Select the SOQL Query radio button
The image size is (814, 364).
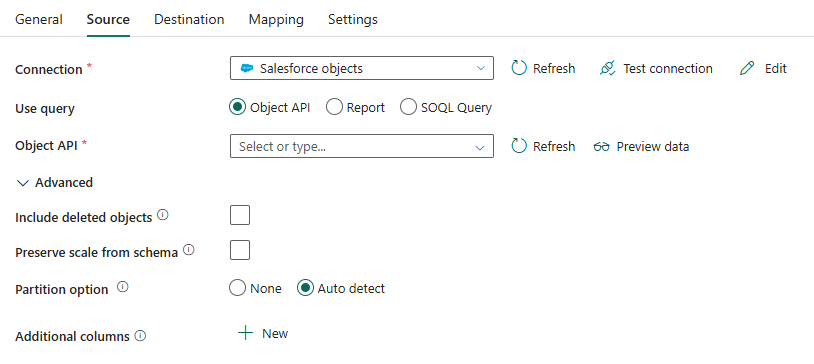click(x=409, y=107)
